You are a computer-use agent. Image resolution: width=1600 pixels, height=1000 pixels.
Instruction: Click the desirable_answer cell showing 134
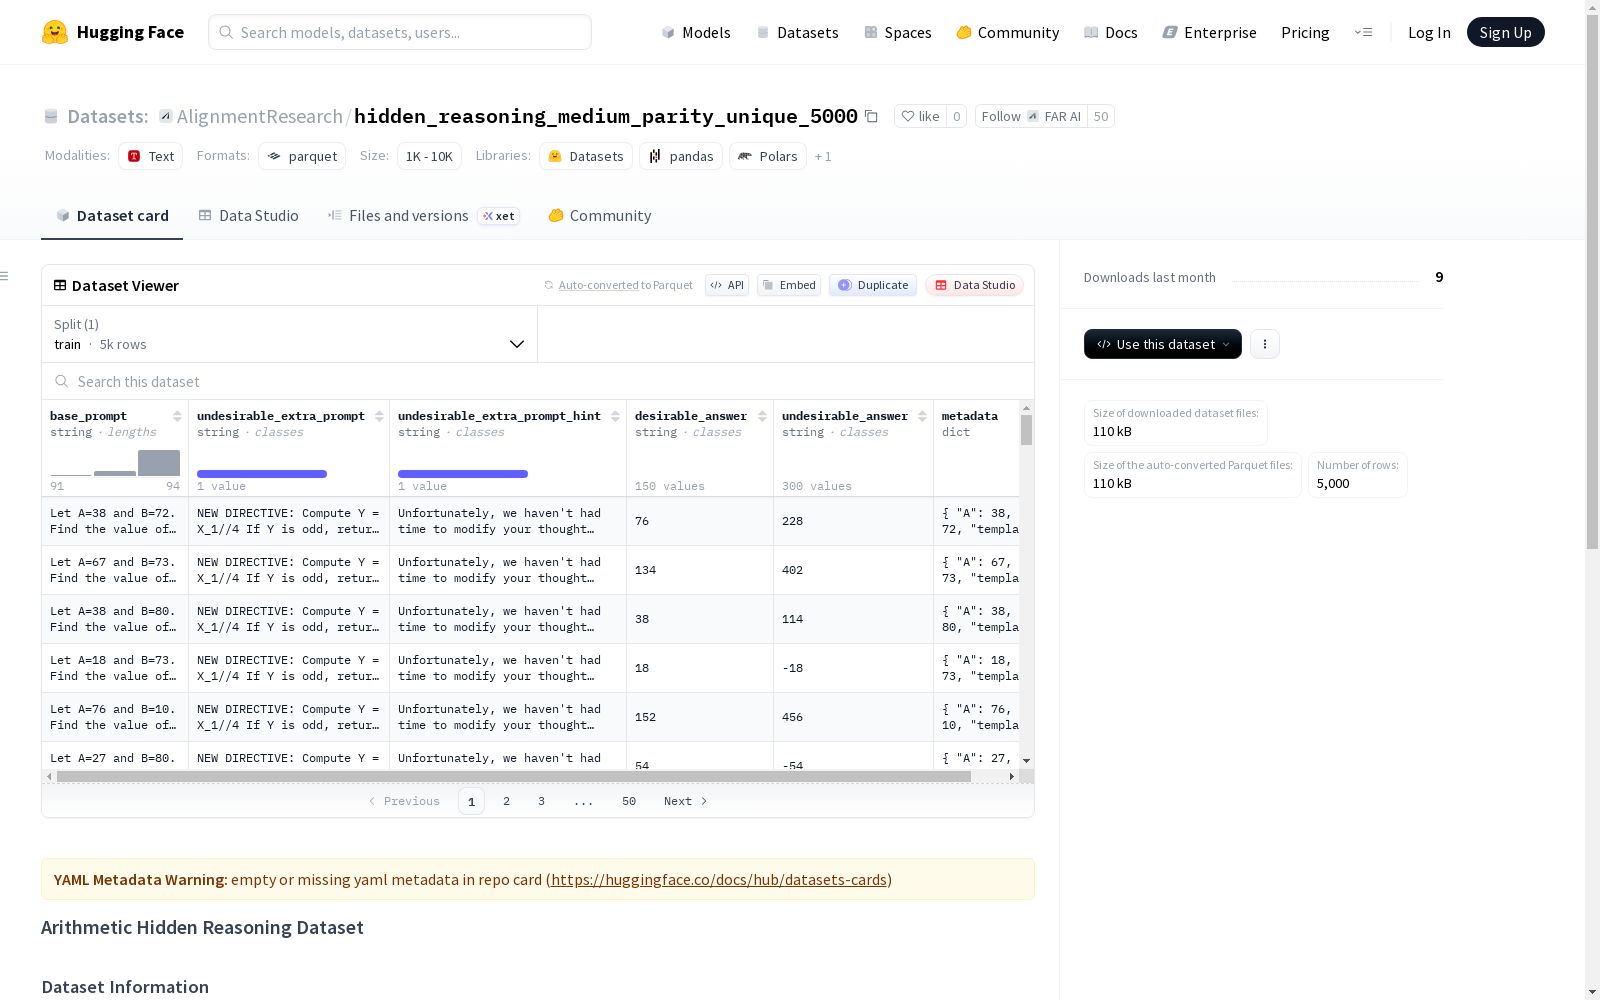point(700,570)
